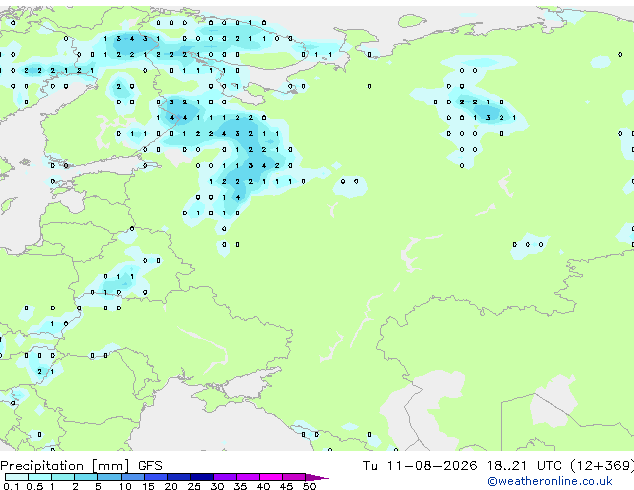Click the legend scale label "30"

[x=217, y=486]
